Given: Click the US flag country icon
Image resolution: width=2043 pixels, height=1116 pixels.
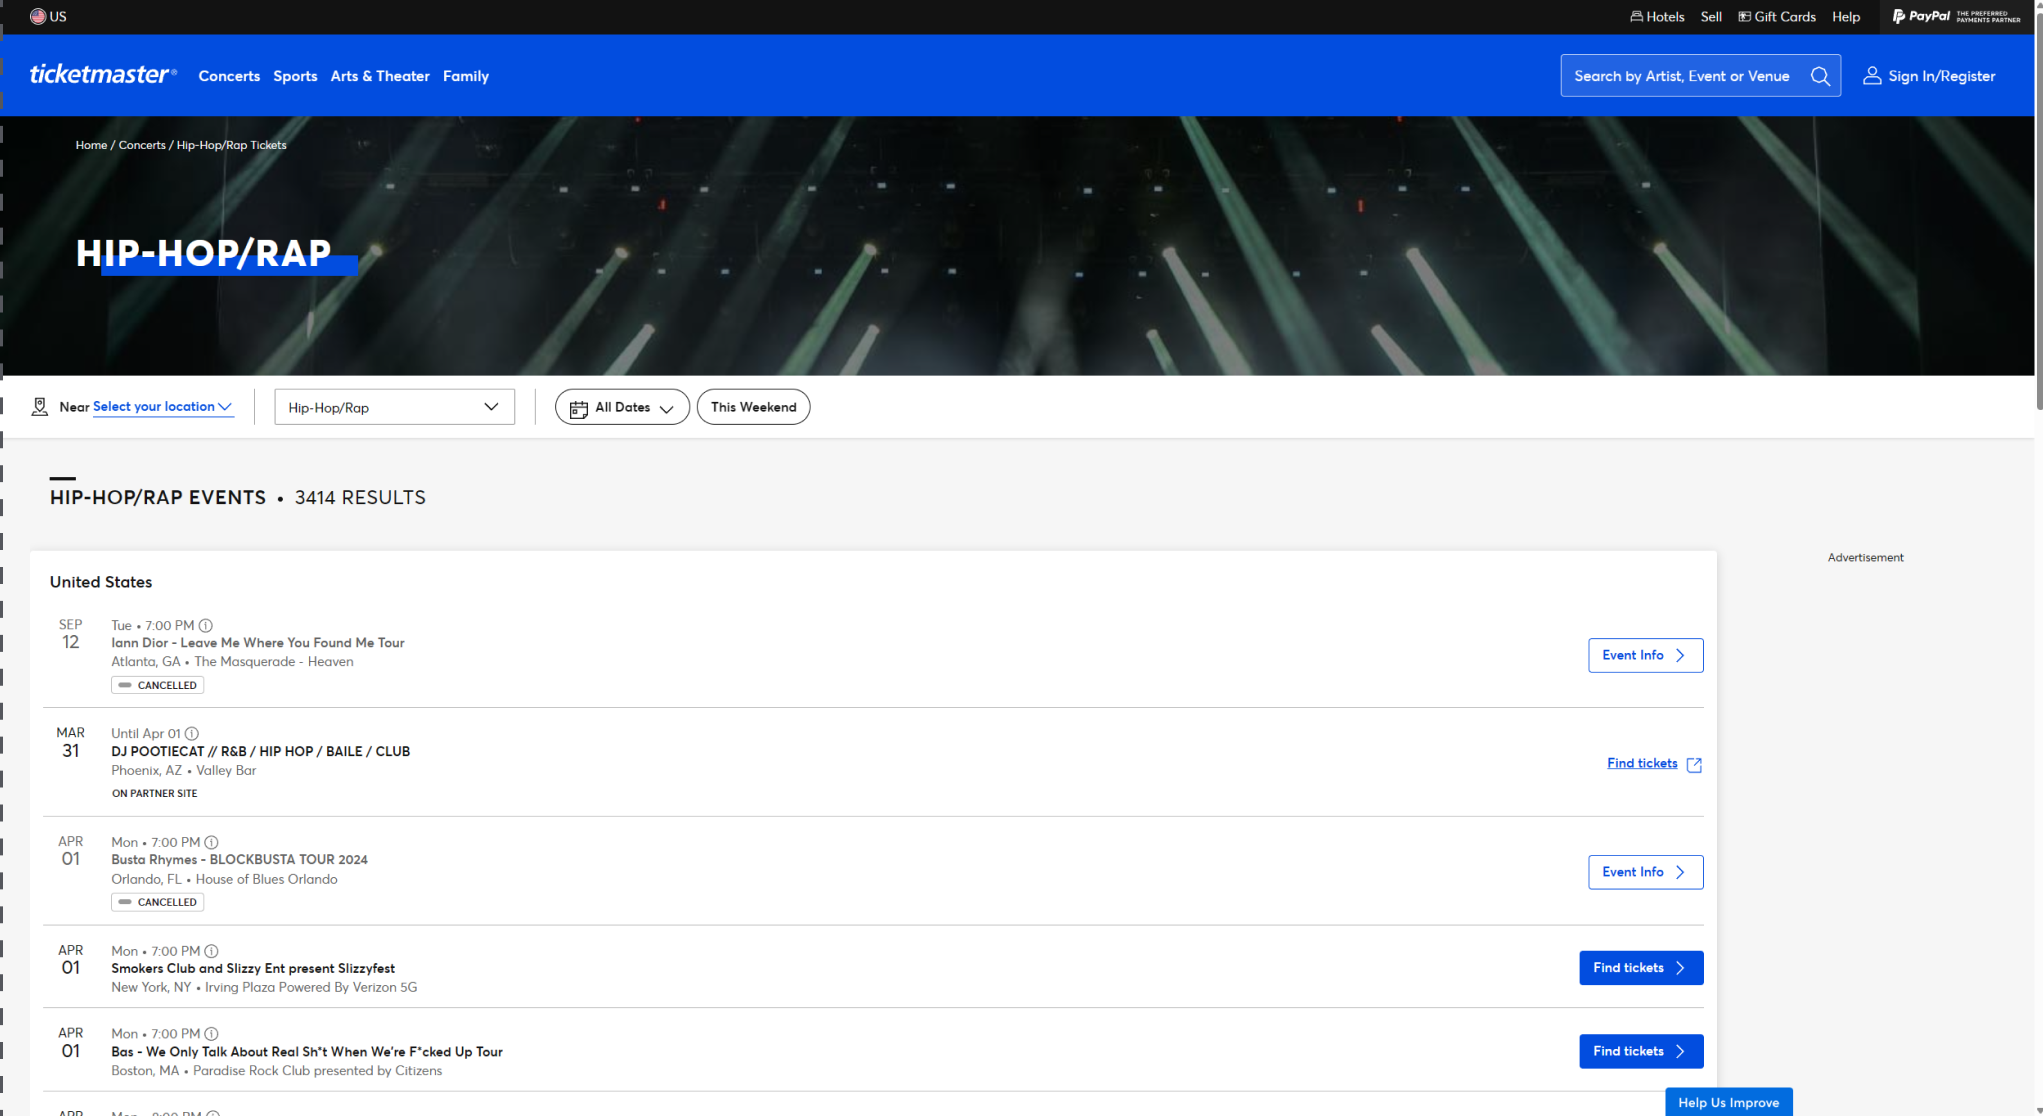Looking at the screenshot, I should [x=38, y=16].
